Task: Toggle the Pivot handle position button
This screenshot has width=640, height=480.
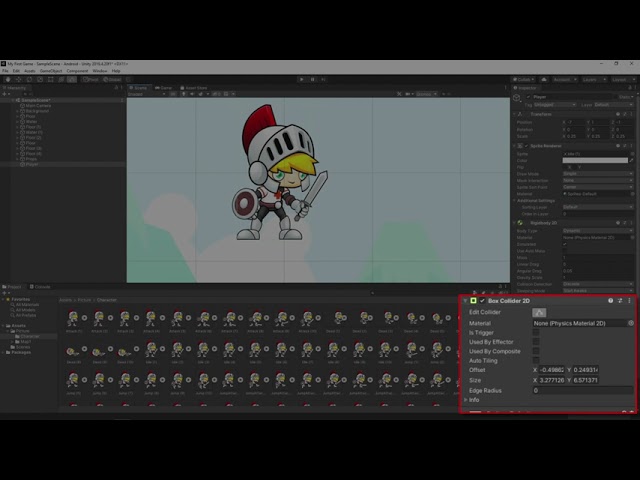Action: [91, 79]
